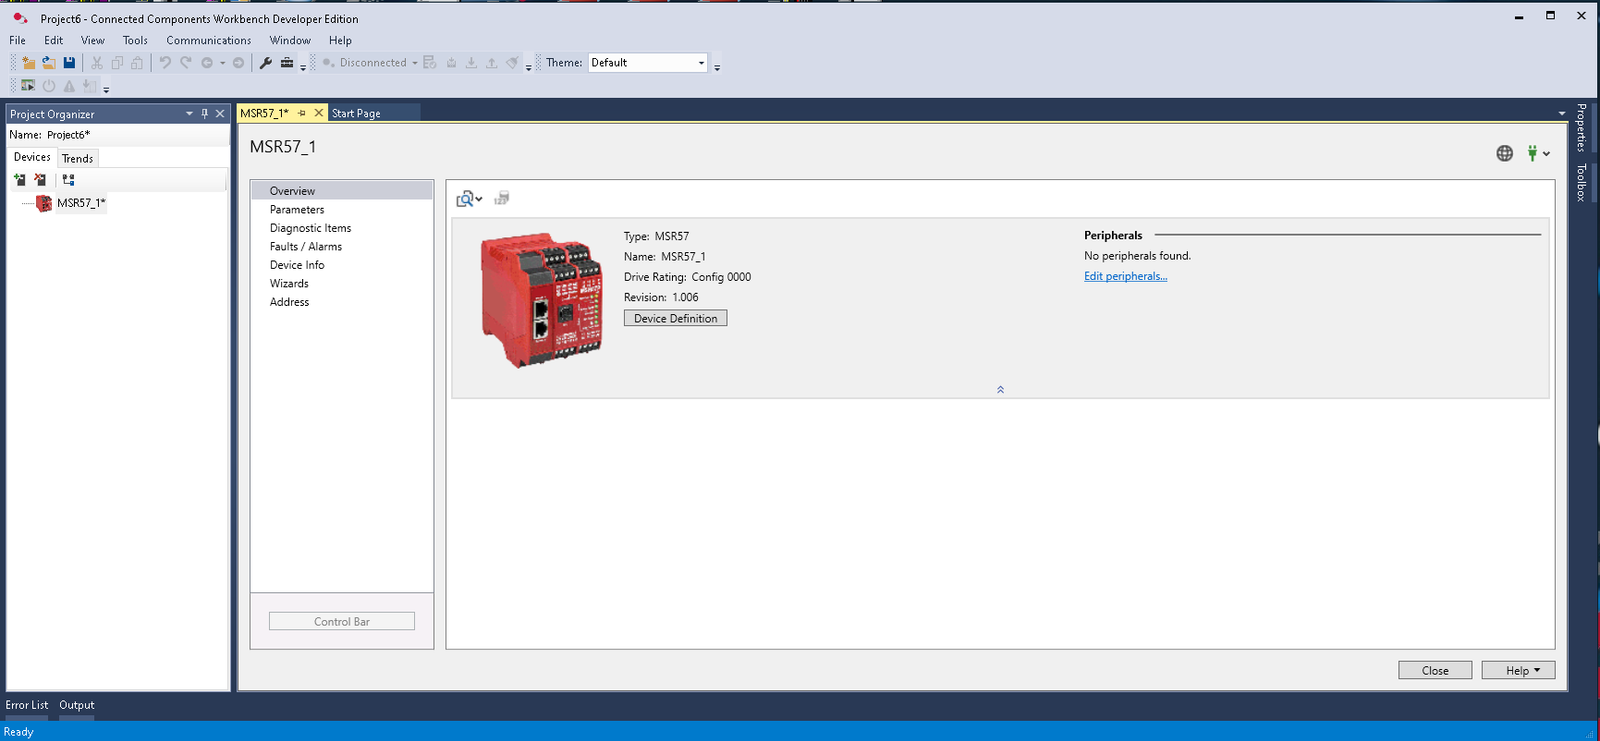
Task: Click the green plug connect icon
Action: (1532, 153)
